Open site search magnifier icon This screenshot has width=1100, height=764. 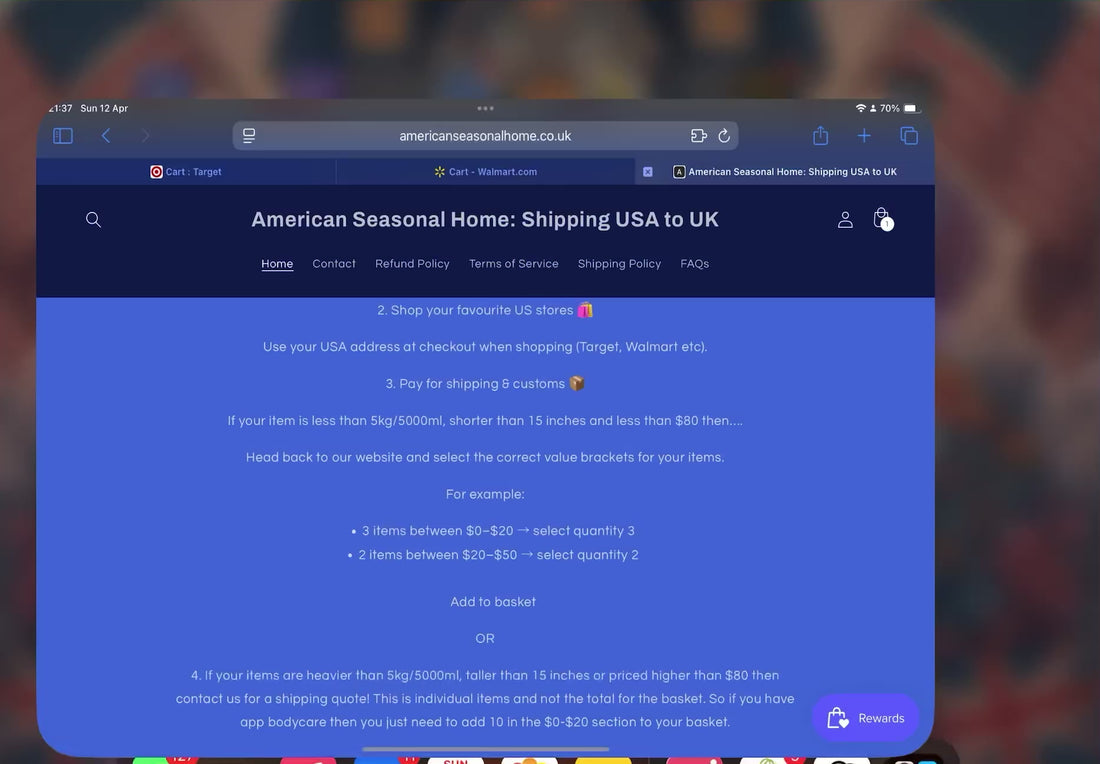93,220
